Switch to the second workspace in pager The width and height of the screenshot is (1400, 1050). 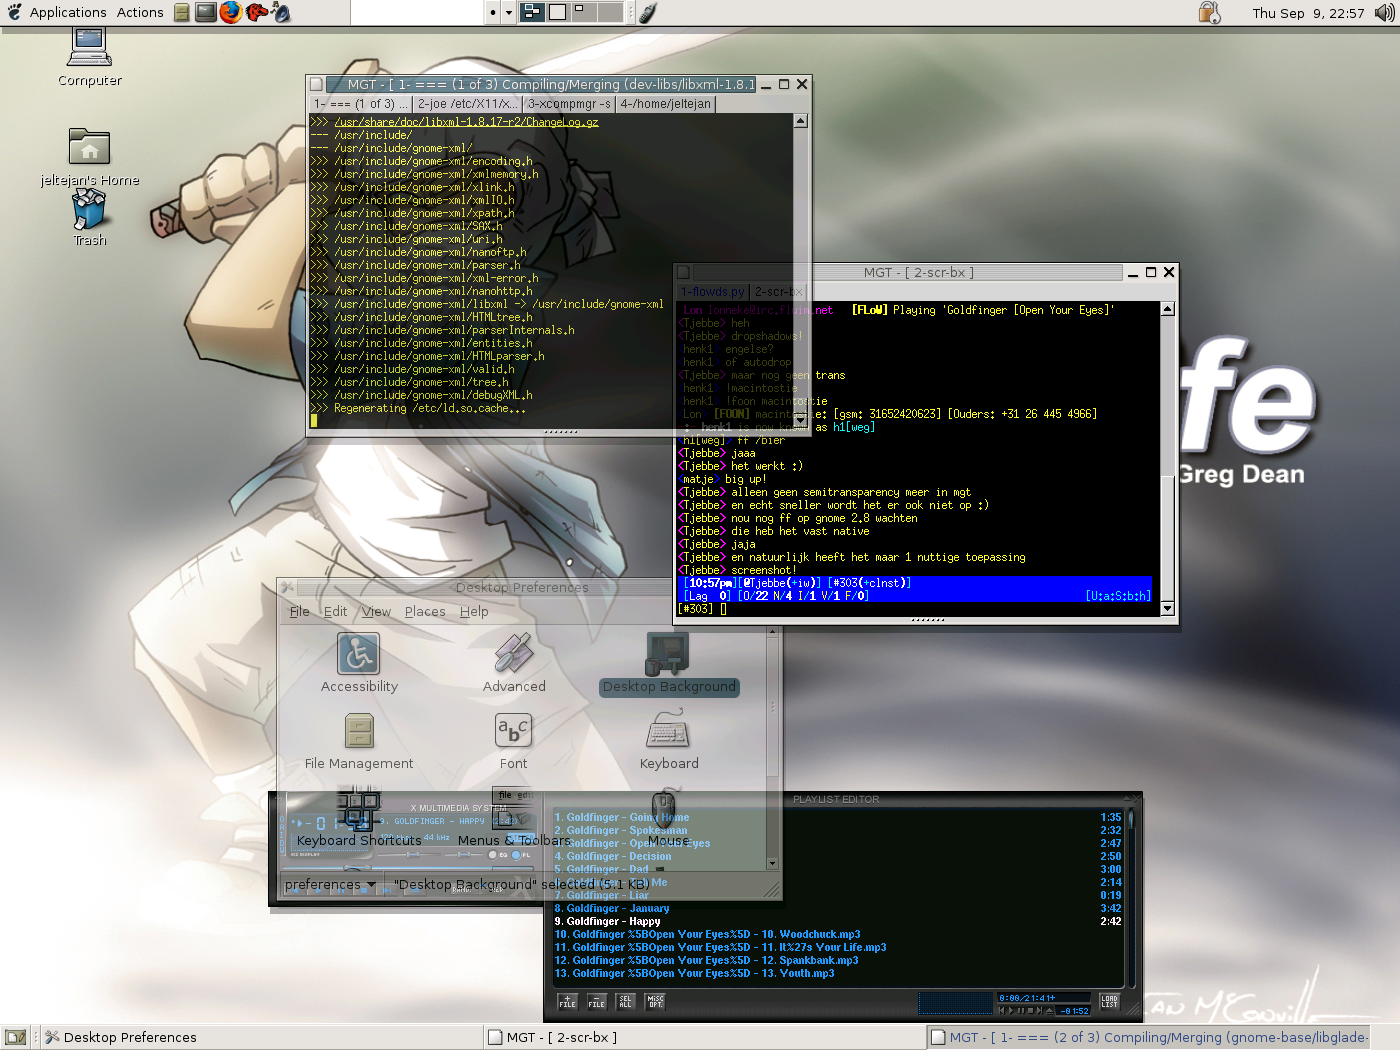tap(558, 12)
